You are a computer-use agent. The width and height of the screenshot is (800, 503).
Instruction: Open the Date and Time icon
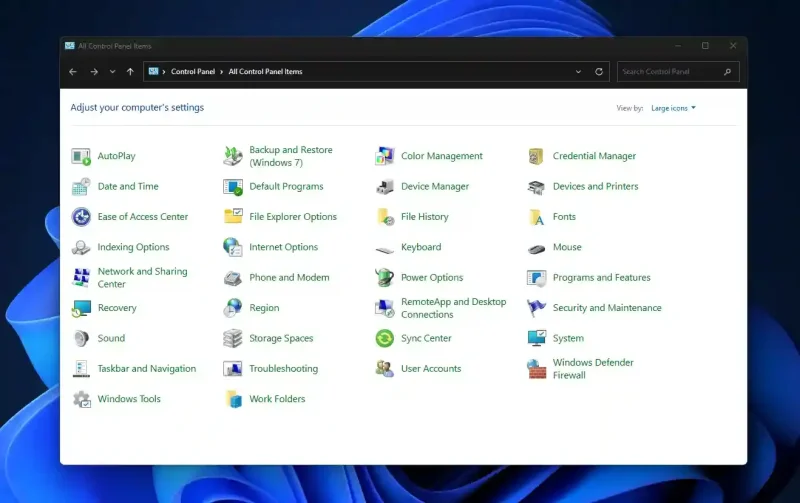coord(81,187)
